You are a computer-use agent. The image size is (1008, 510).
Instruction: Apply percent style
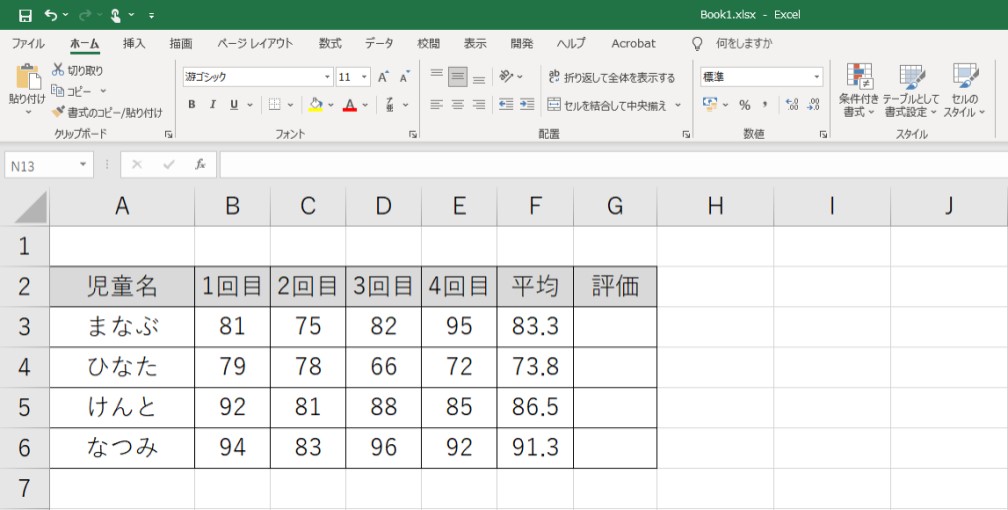point(744,105)
